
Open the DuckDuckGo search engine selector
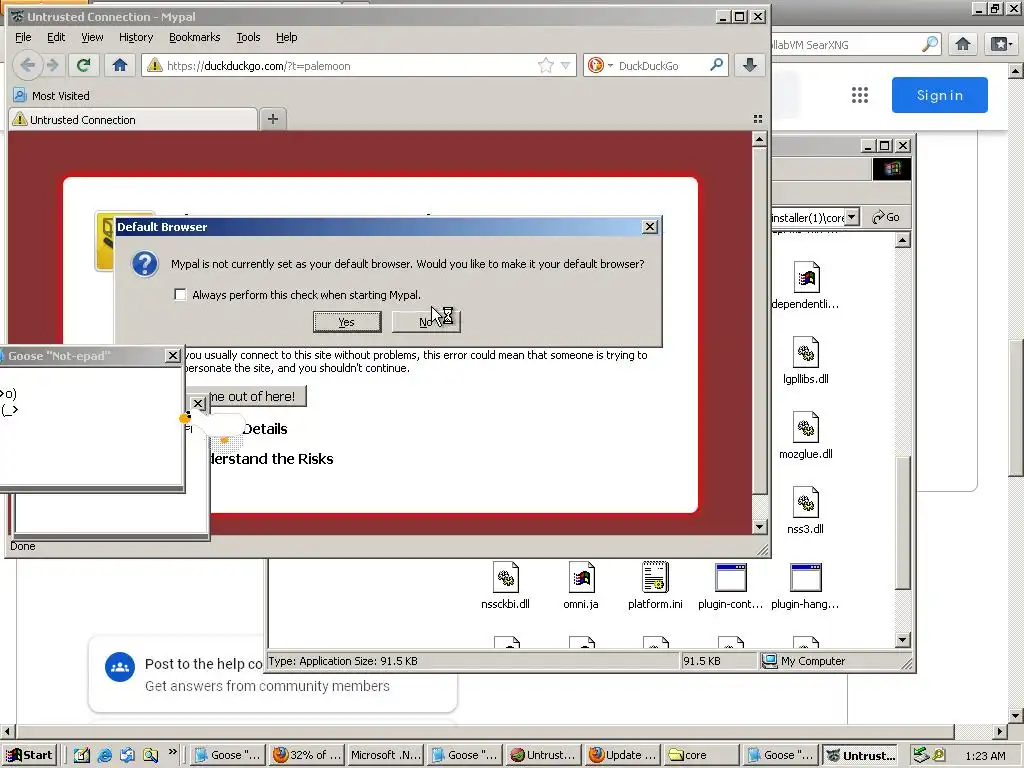[600, 65]
